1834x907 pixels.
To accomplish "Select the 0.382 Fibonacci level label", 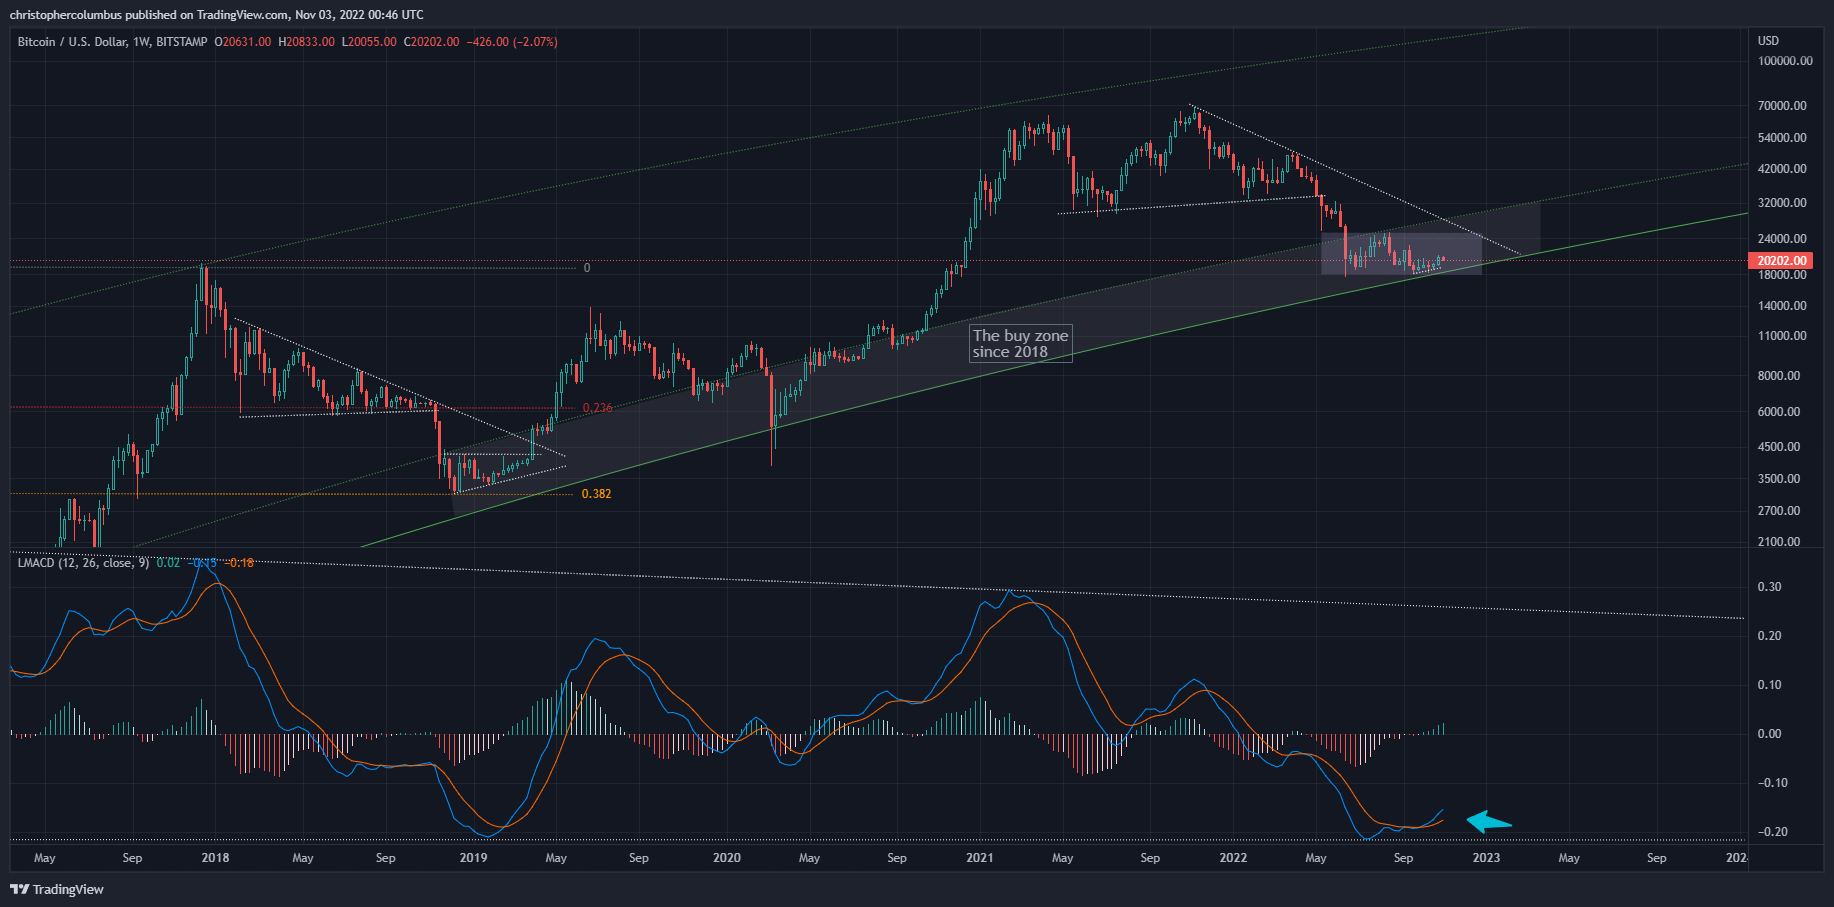I will pos(596,494).
